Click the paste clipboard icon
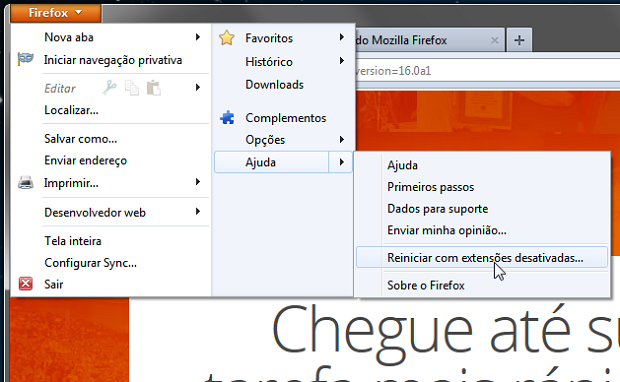The height and width of the screenshot is (382, 620). tap(154, 88)
